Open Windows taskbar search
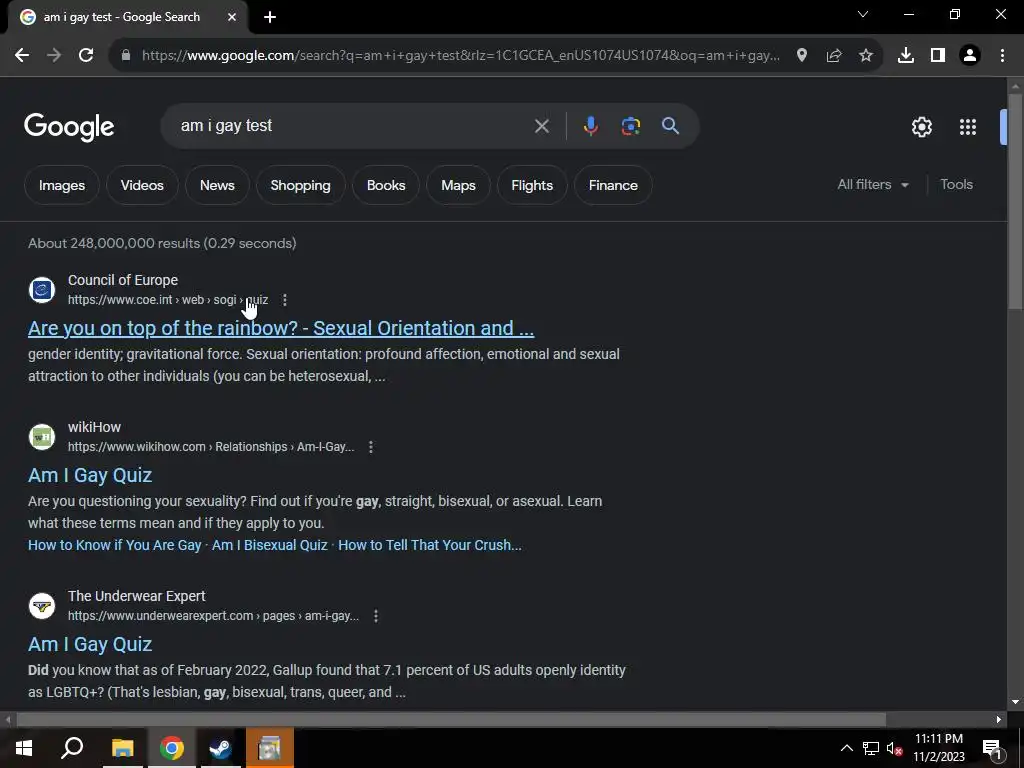1024x768 pixels. point(72,748)
